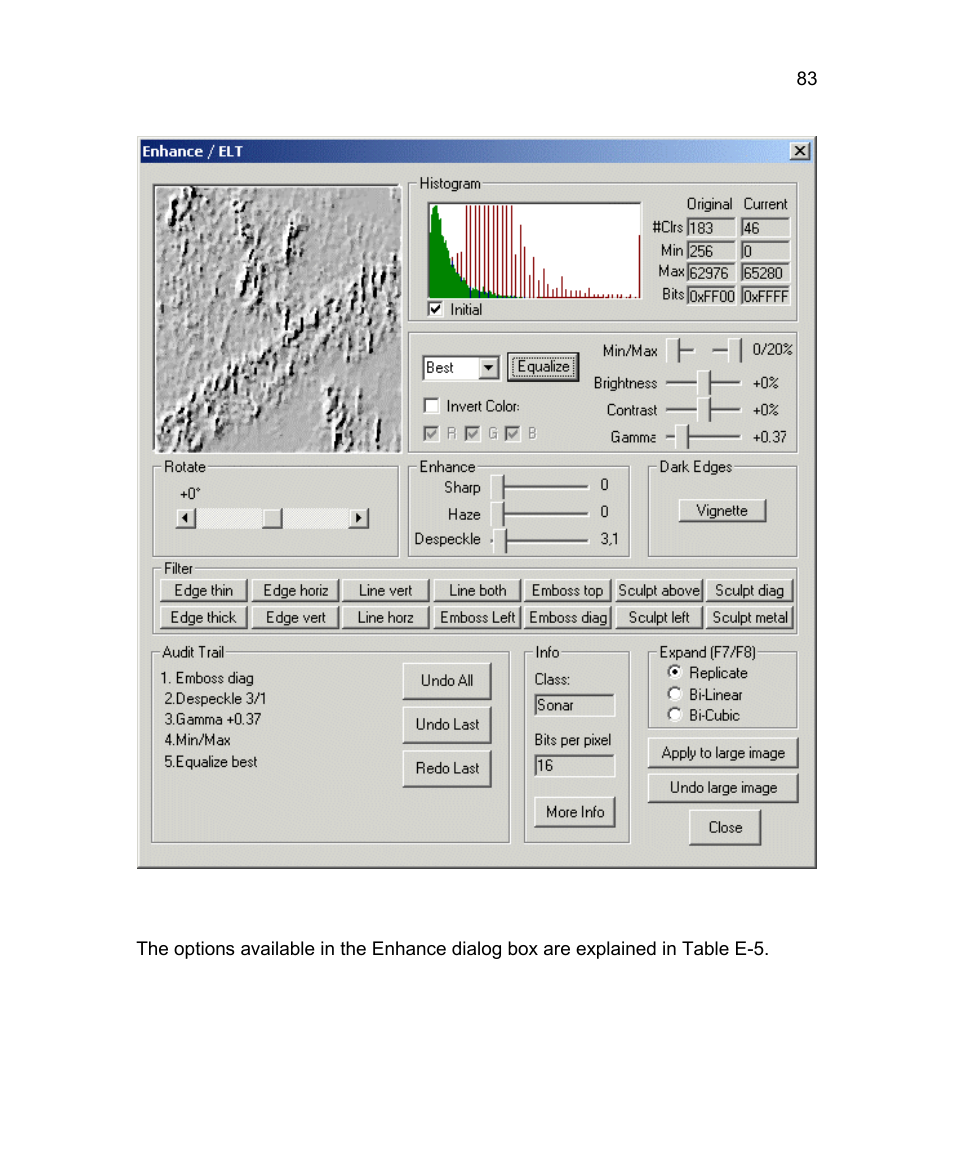Apply the Sculpt metal filter
954x1159 pixels.
coord(749,617)
